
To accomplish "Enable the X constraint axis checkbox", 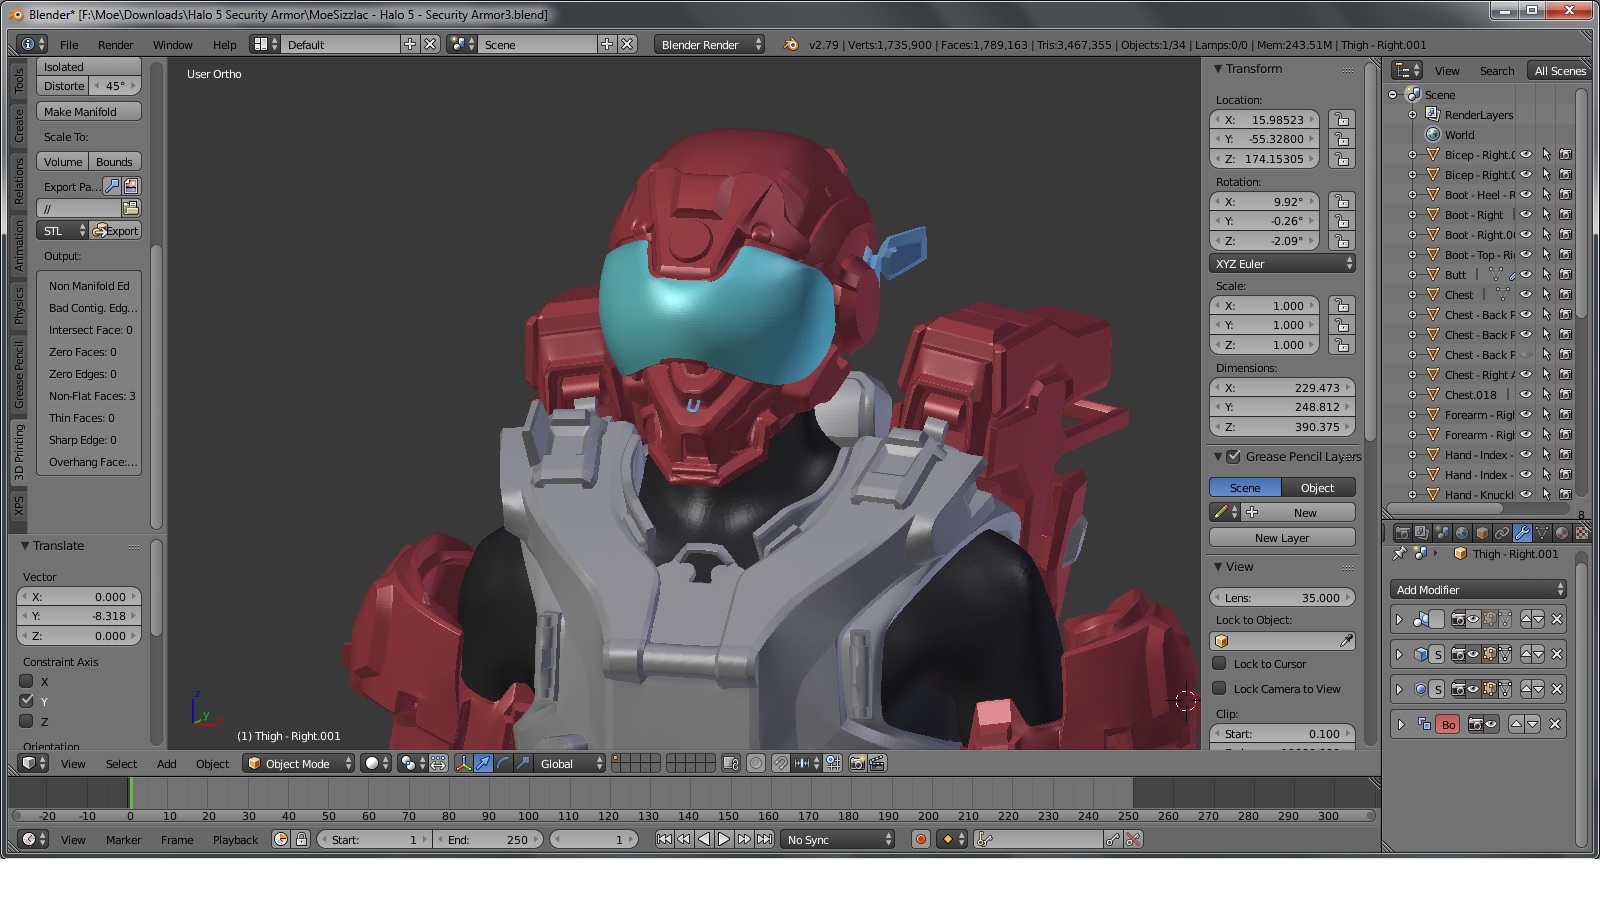I will 27,681.
